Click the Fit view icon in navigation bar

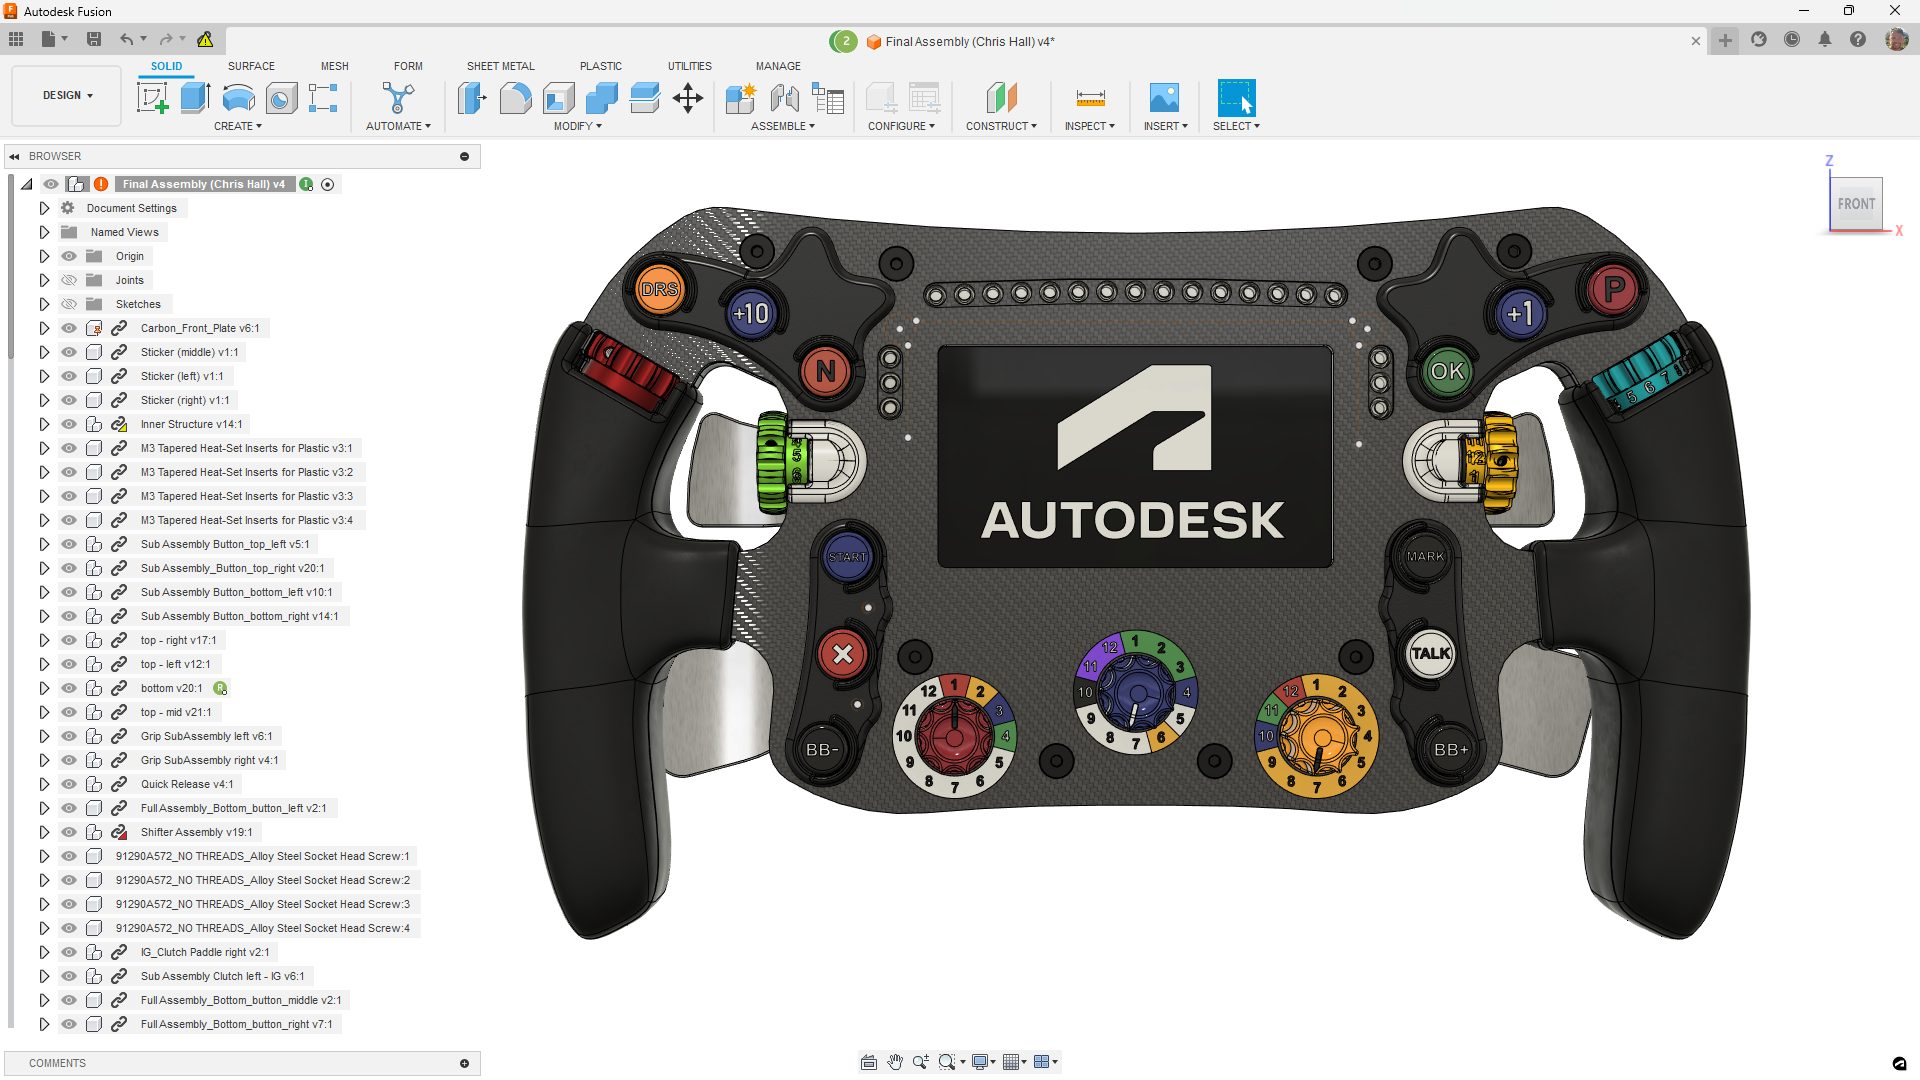pyautogui.click(x=868, y=1061)
